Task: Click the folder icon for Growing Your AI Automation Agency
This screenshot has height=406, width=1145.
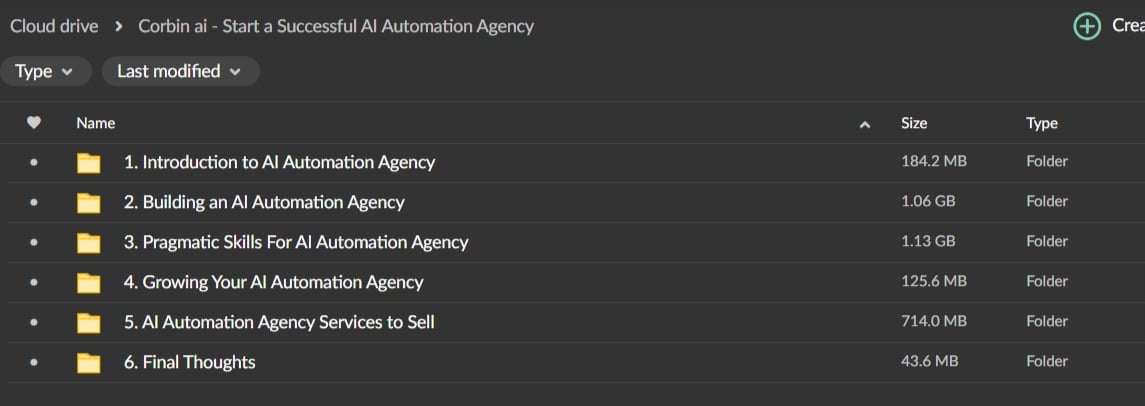Action: [x=89, y=283]
